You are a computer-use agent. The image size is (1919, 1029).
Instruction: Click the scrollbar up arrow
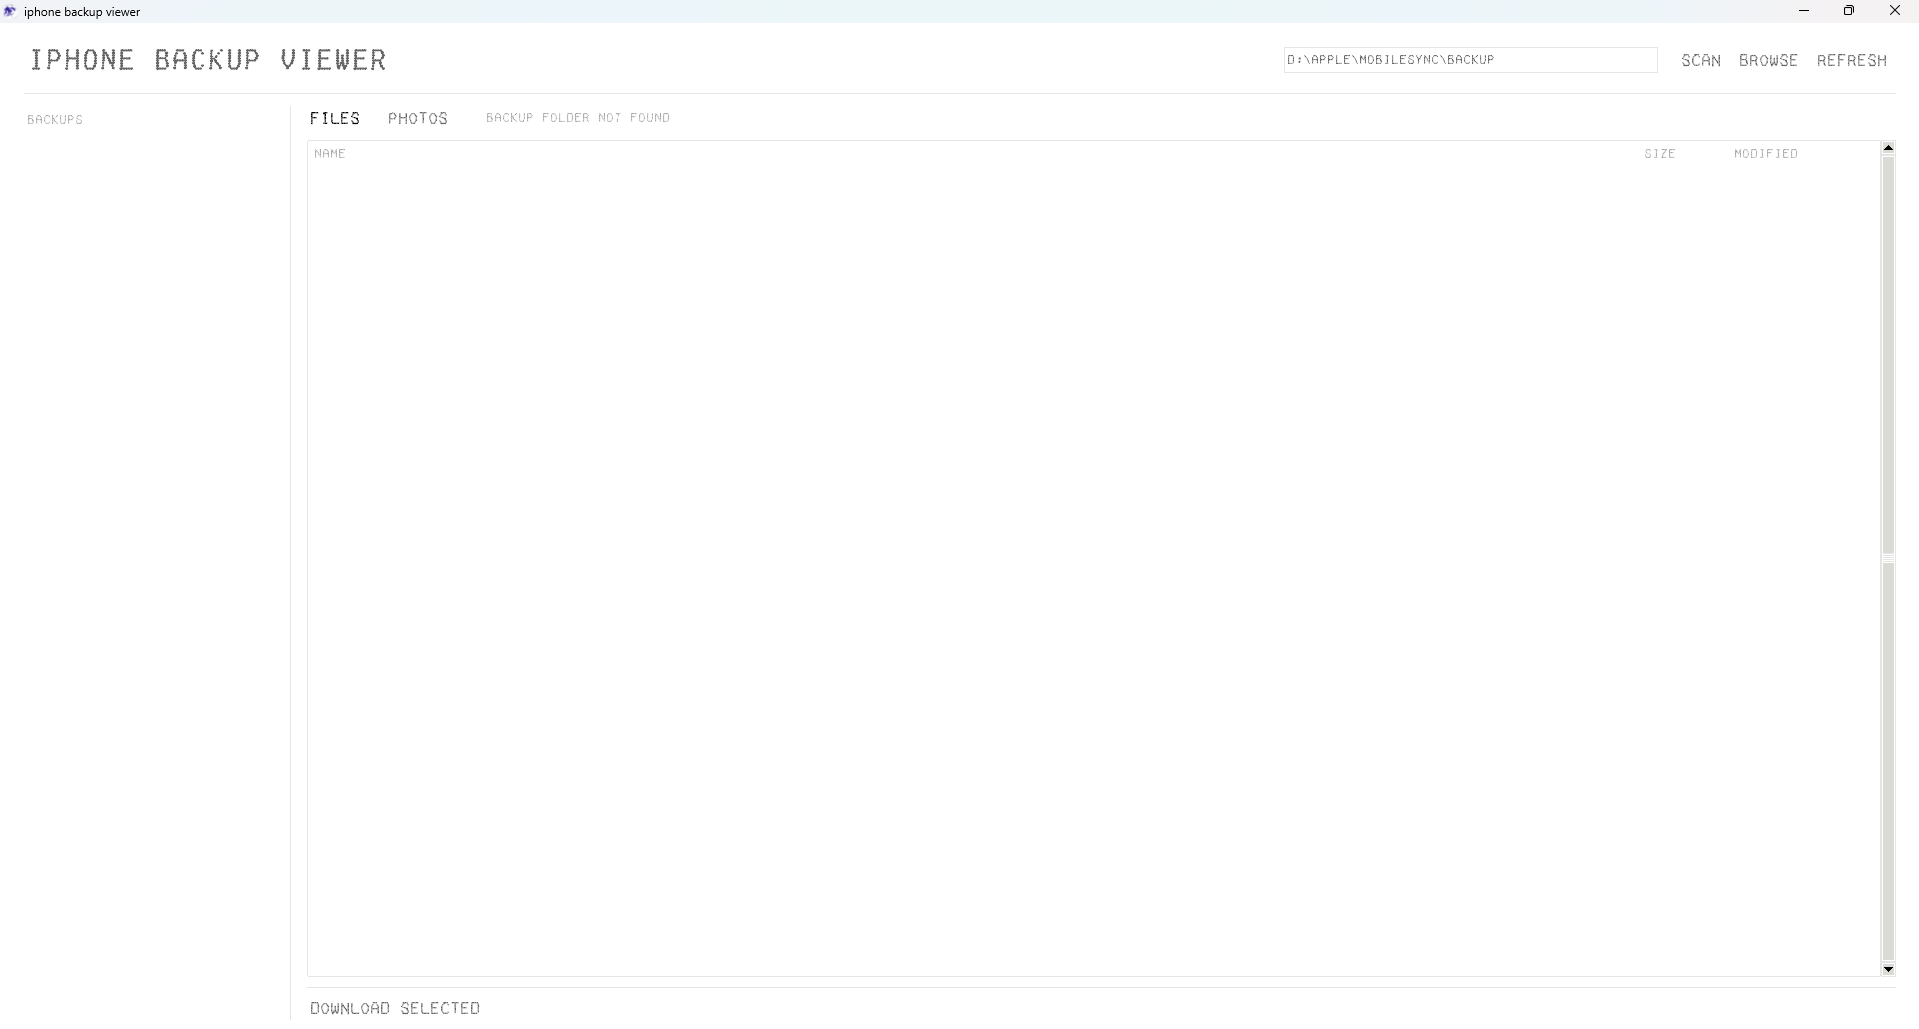click(x=1888, y=148)
